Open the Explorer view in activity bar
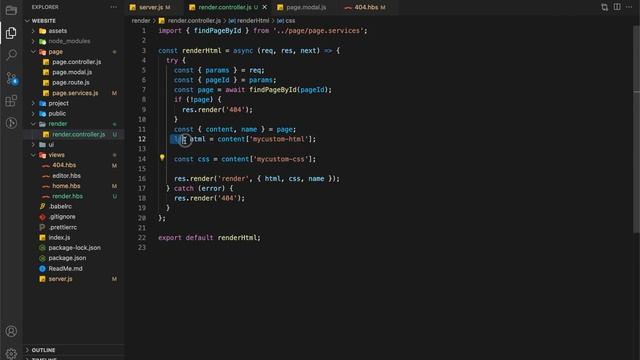The image size is (640, 360). coord(11,33)
